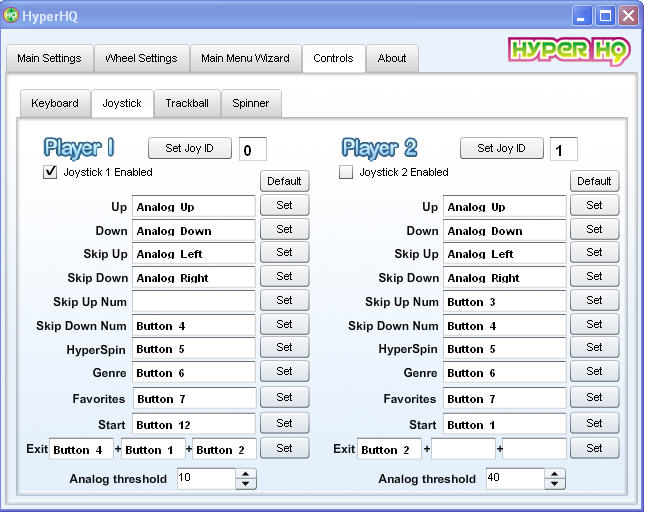Viewport: 645px width, 512px height.
Task: Click Player 1 Up field Analog Up
Action: click(x=194, y=206)
